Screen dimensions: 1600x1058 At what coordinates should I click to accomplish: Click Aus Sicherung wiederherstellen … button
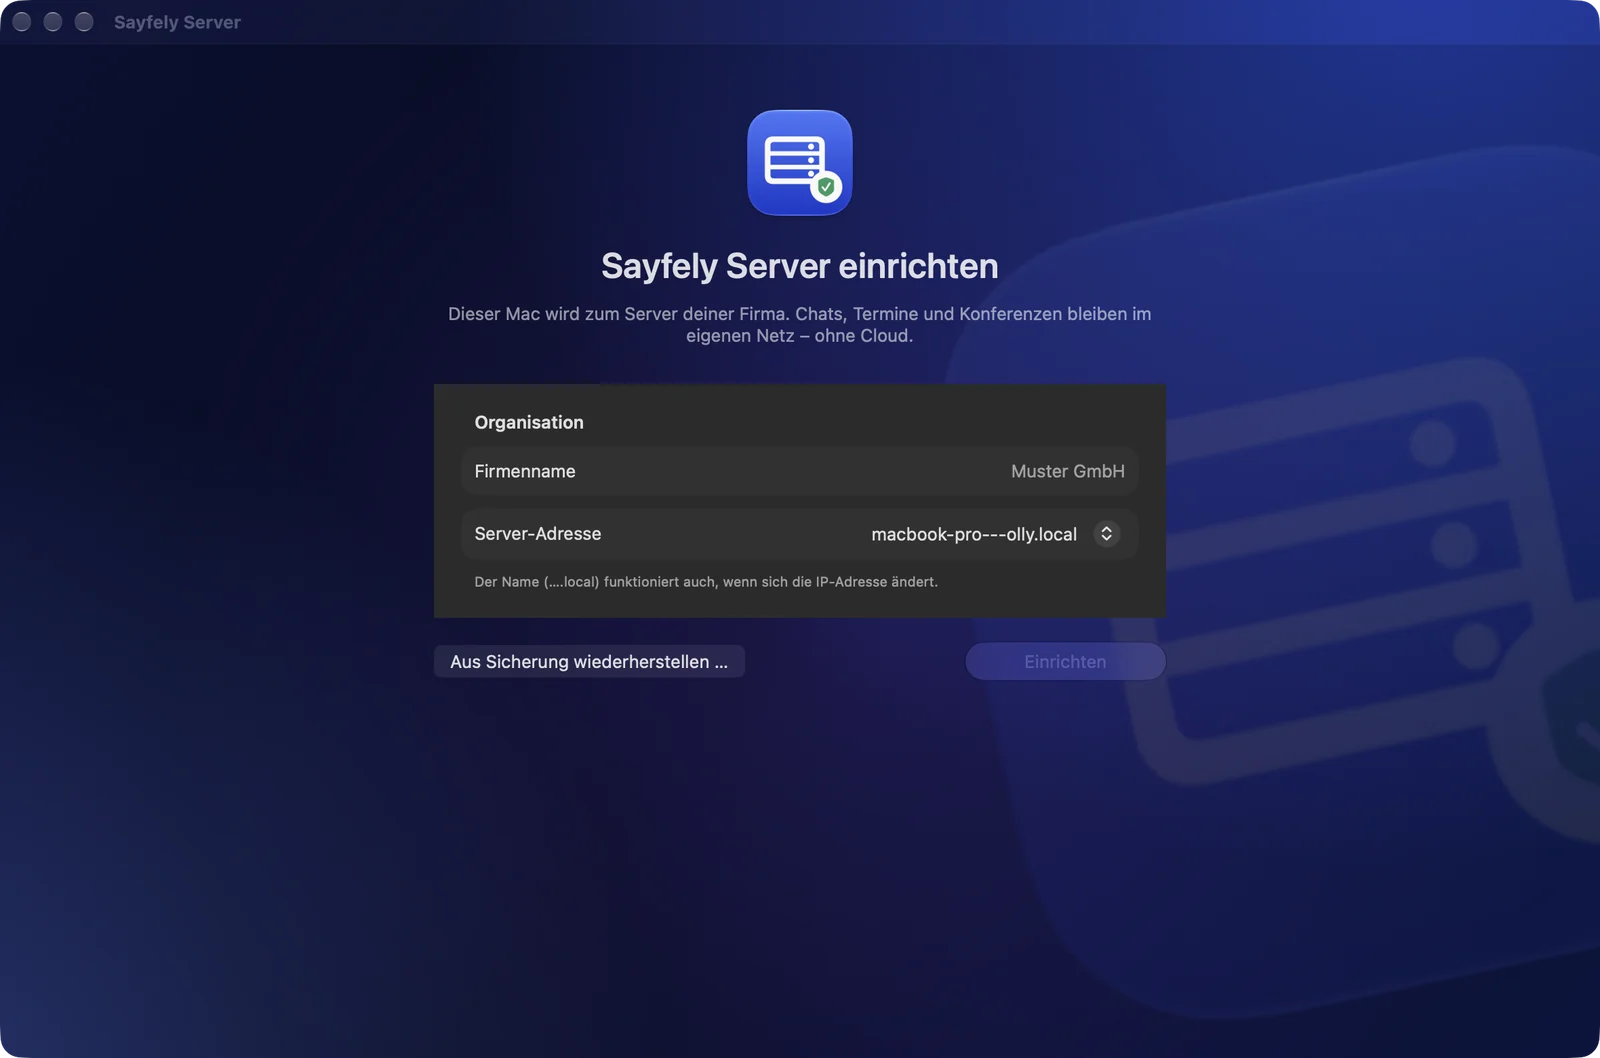589,662
